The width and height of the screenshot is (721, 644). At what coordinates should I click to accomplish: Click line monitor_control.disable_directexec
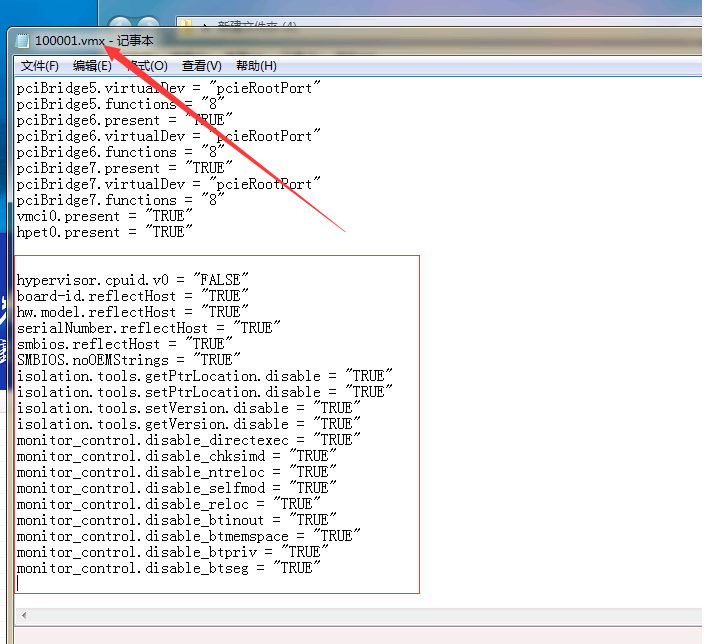coord(189,440)
